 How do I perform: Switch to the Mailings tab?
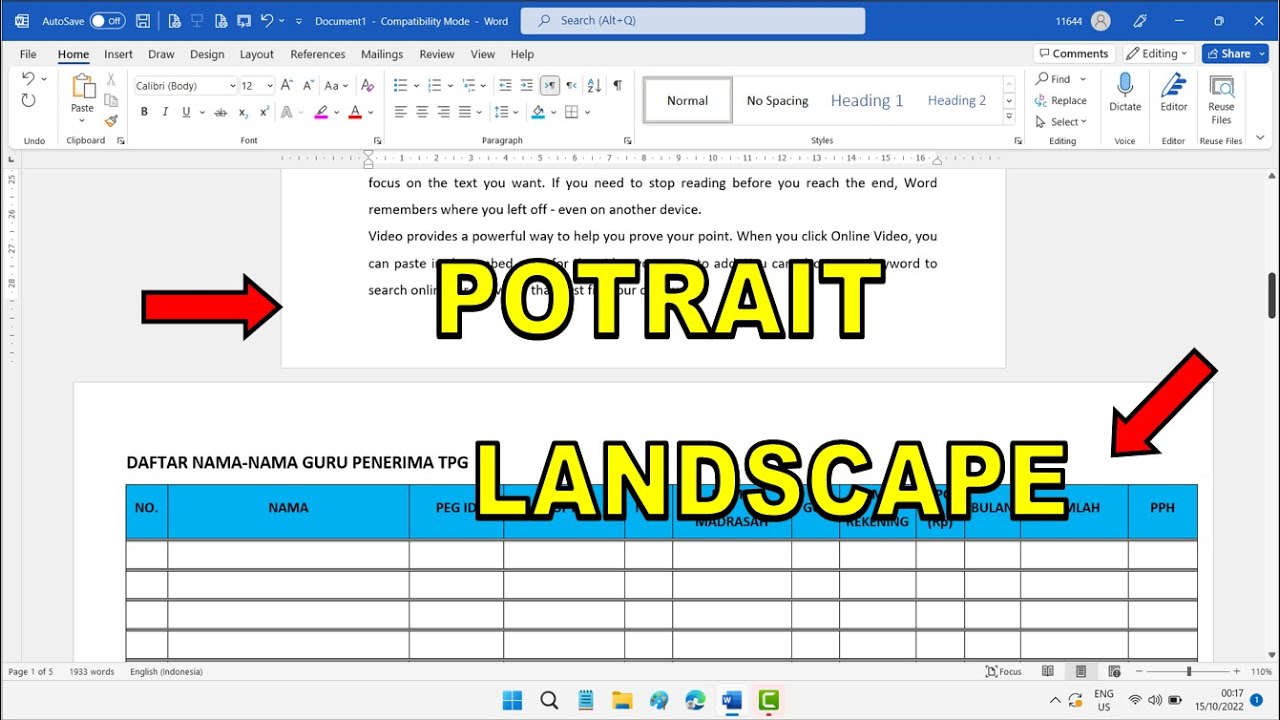pyautogui.click(x=382, y=54)
